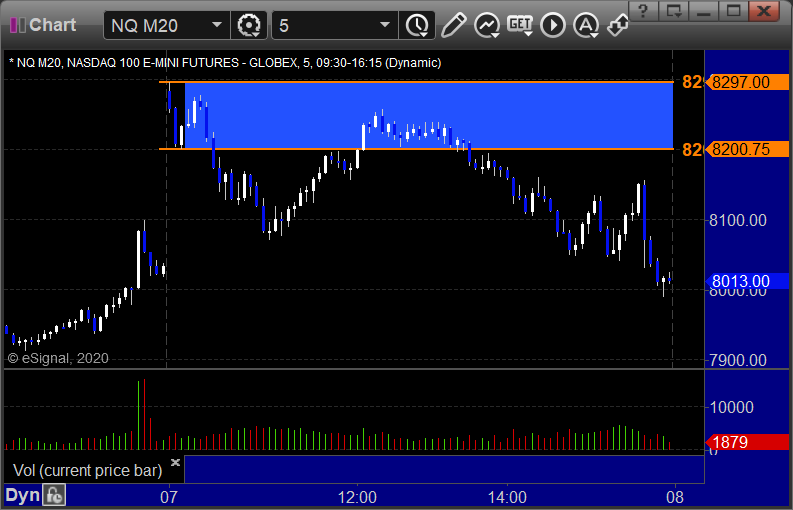Click the 7900.00 price axis label
Screen dimensions: 793x510
click(x=738, y=360)
